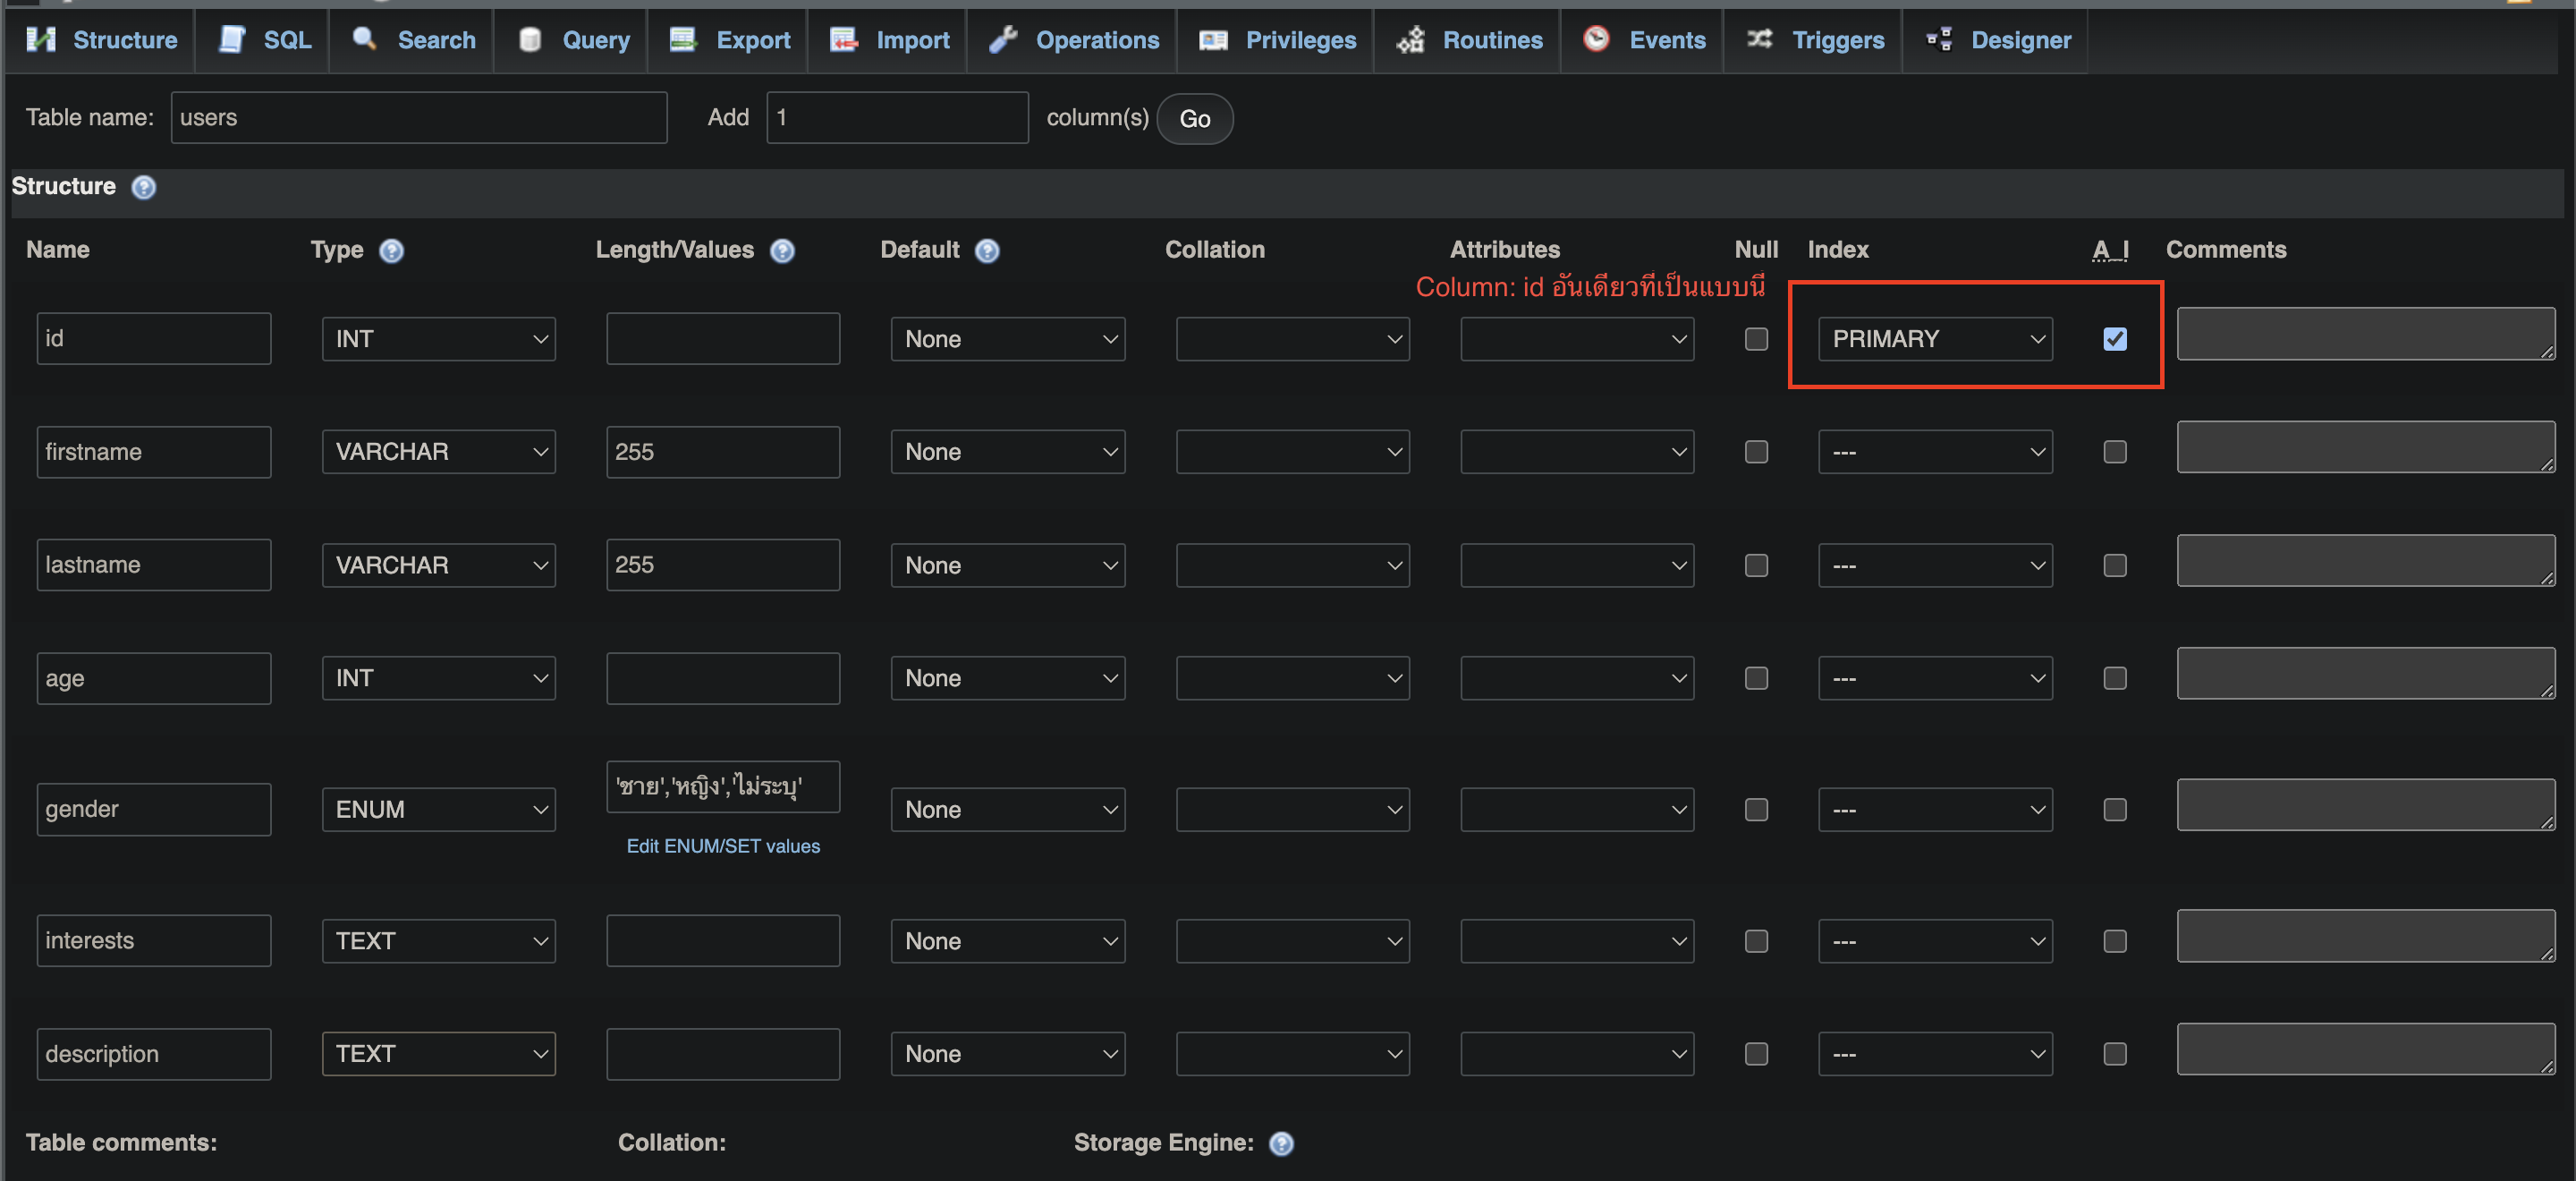Enable the Null checkbox for age
This screenshot has height=1181, width=2576.
point(1756,676)
